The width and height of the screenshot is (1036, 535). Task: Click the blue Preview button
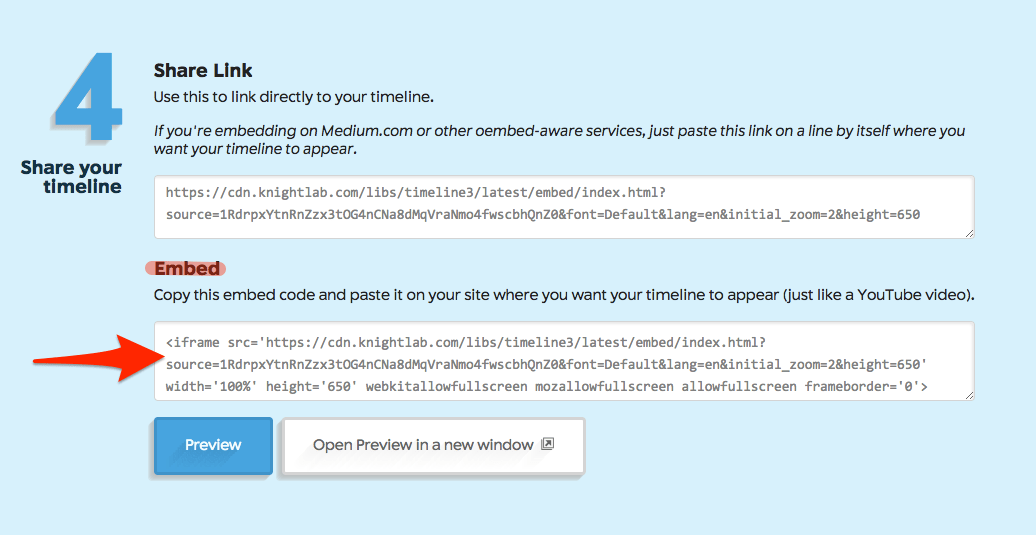[x=213, y=445]
